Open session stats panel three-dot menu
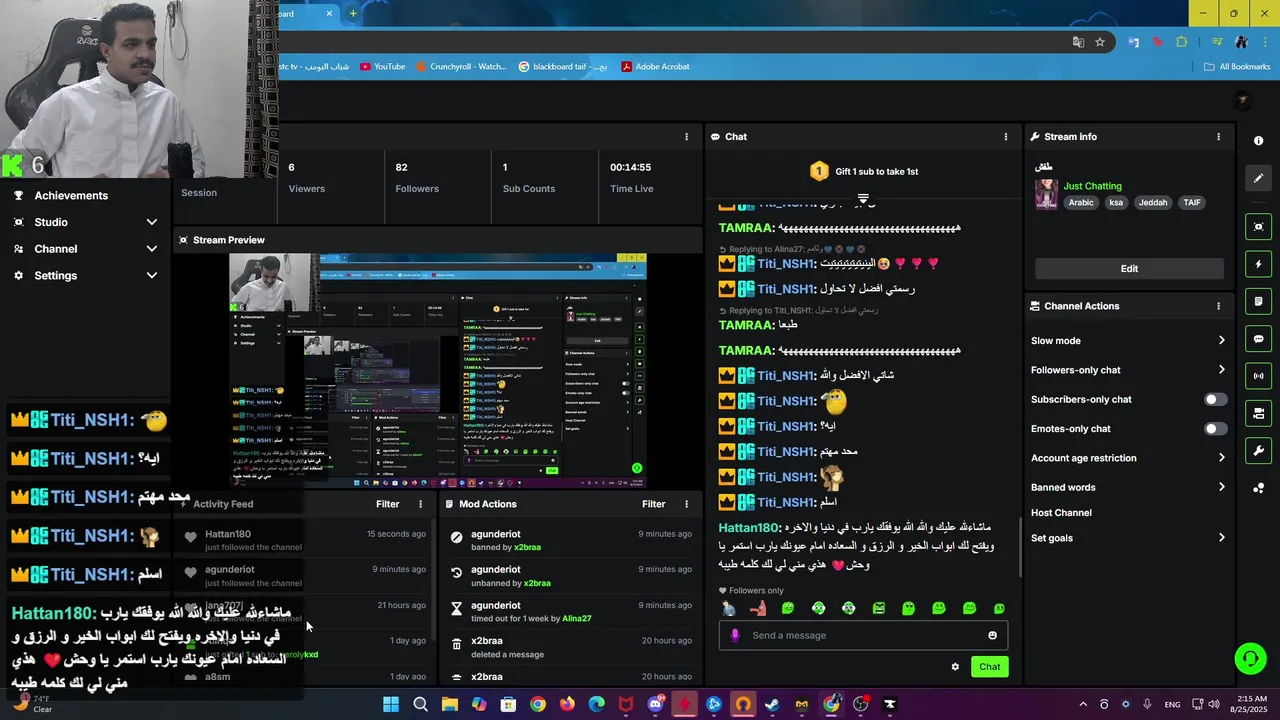Screen dimensions: 1280x720 coord(686,137)
